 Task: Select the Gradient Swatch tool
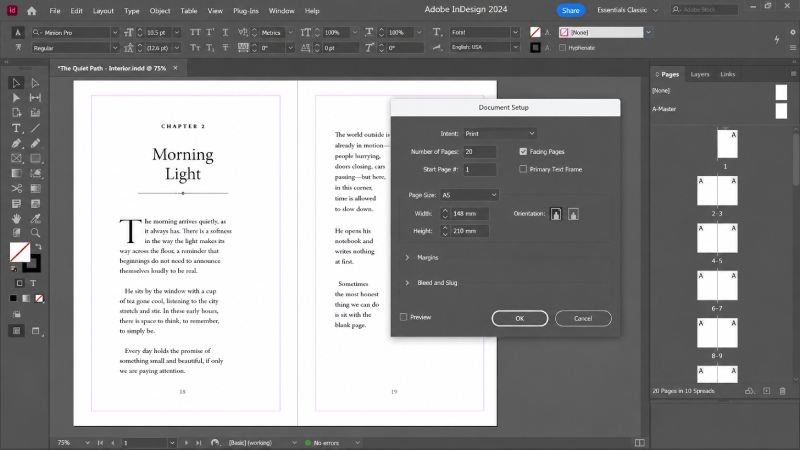(16, 173)
